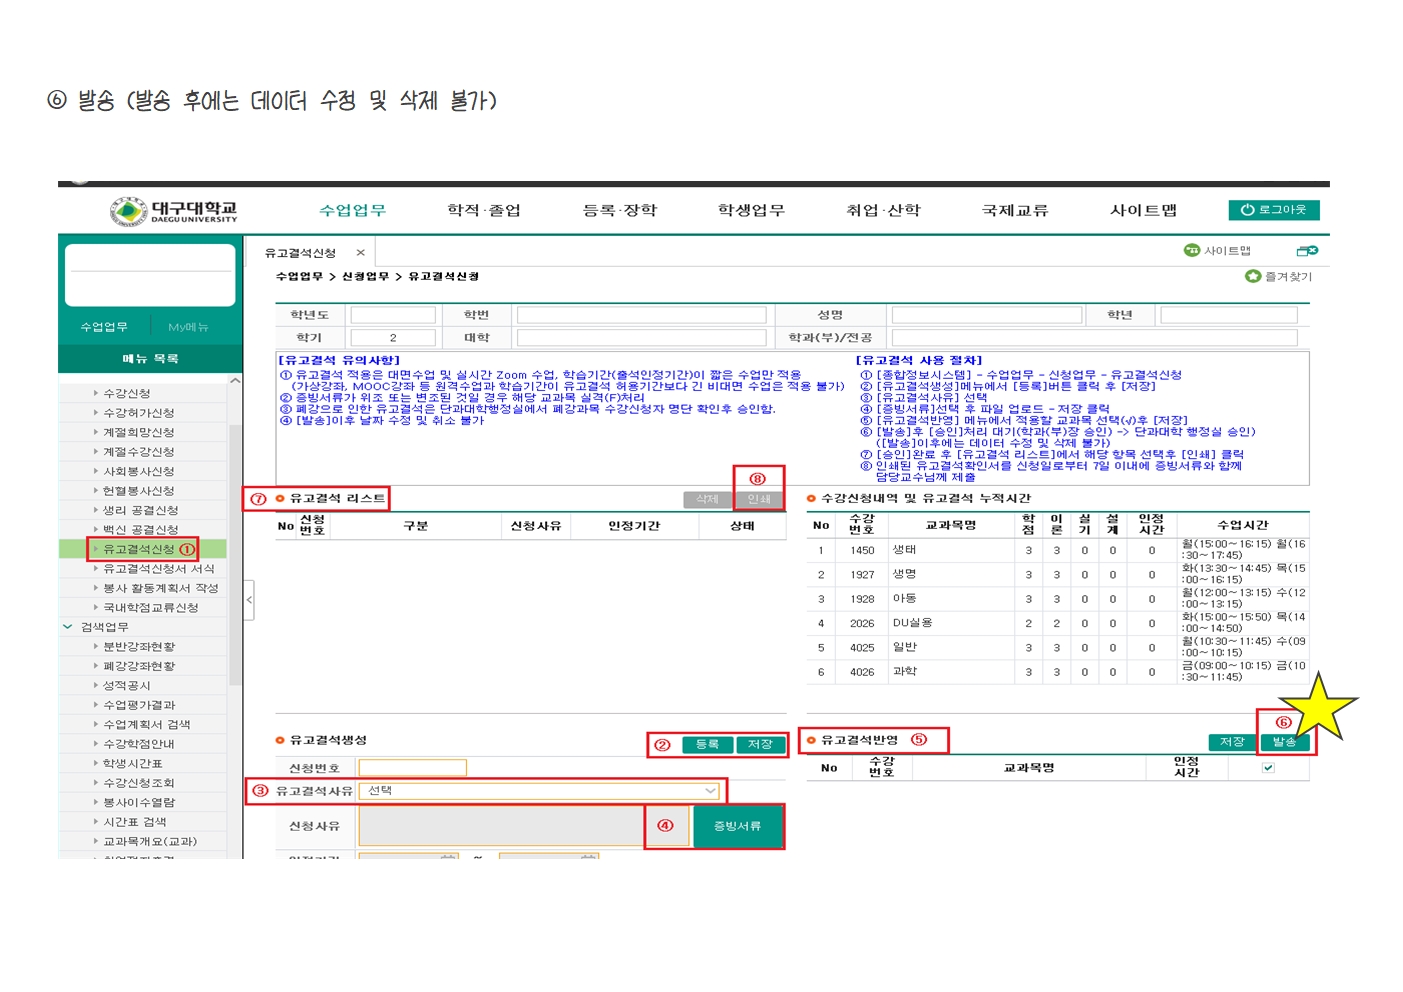Viewport: 1403px width, 992px height.
Task: Click the close-all-windows icon at top right
Action: click(x=1306, y=251)
